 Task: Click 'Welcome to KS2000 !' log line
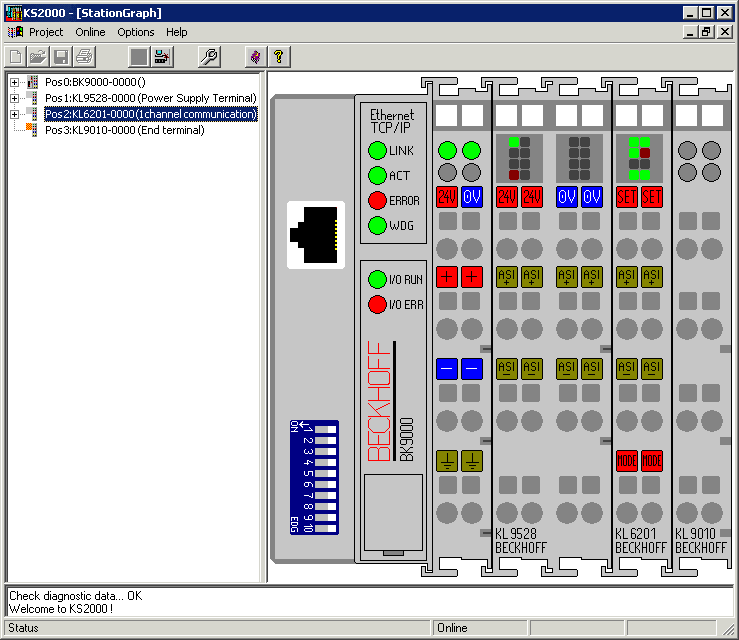tap(61, 608)
